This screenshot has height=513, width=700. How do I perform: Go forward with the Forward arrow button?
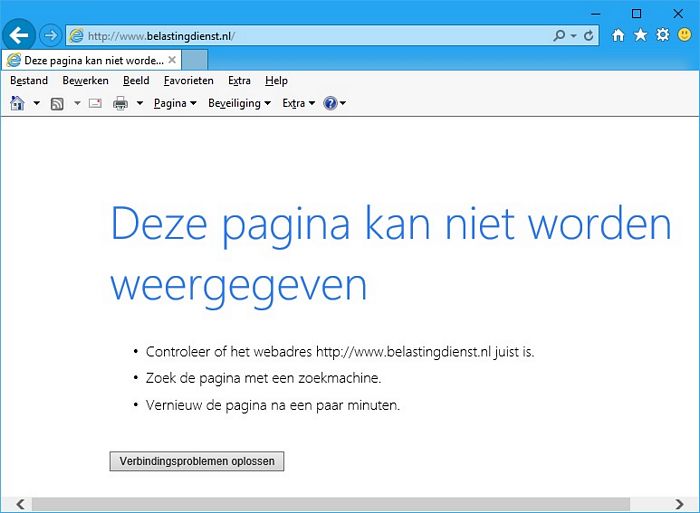[50, 35]
